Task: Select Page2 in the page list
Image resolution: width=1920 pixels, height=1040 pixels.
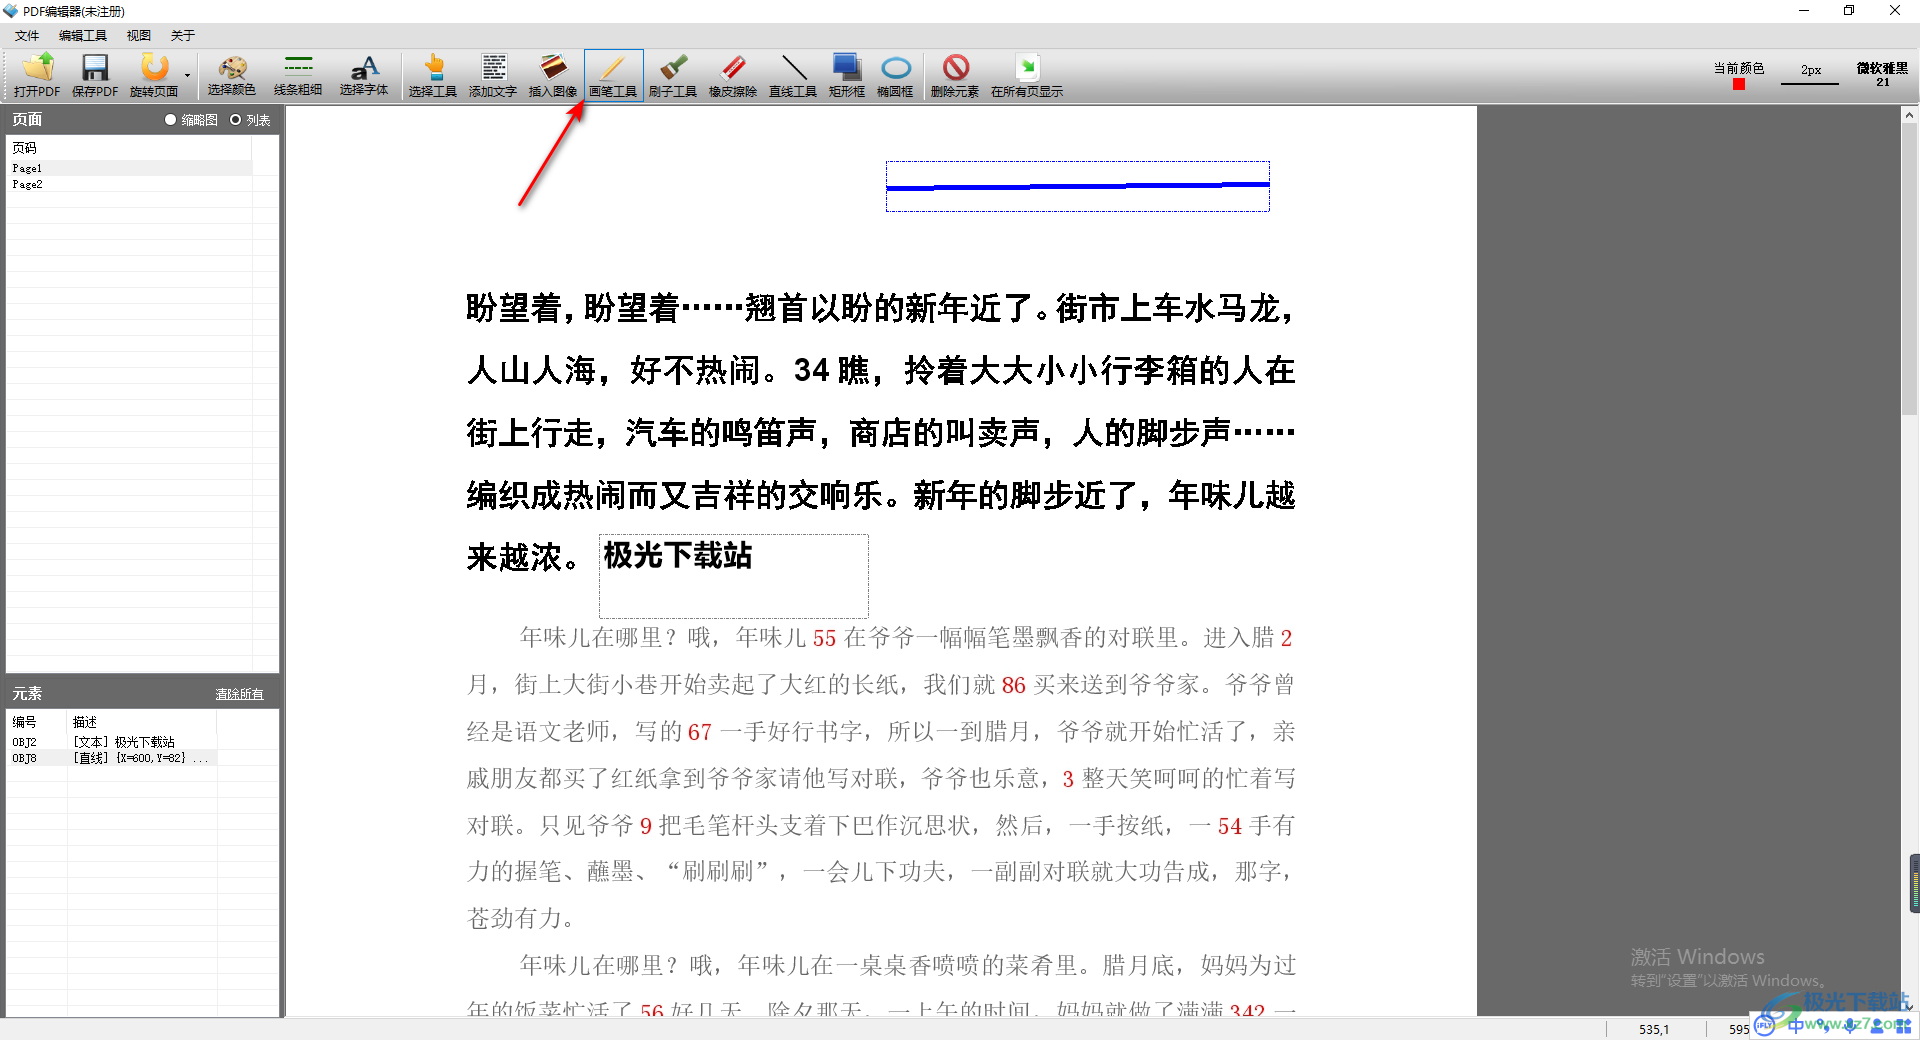Action: tap(28, 185)
